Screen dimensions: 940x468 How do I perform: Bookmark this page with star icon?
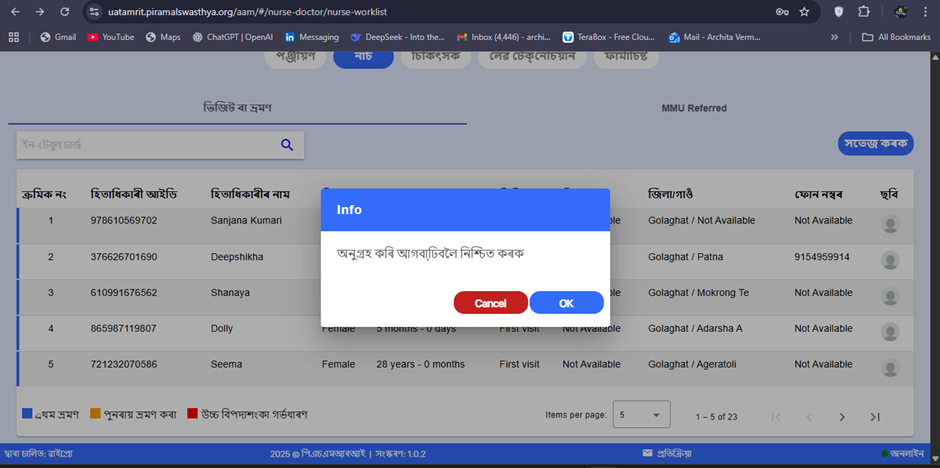coord(804,11)
